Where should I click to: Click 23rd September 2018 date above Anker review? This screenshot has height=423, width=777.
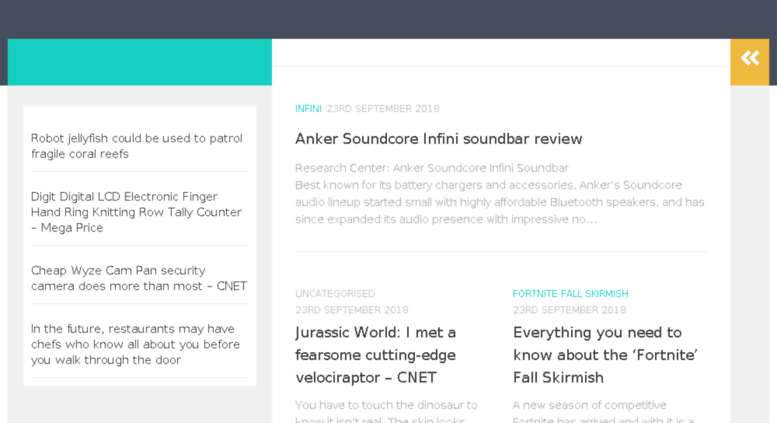click(x=383, y=108)
